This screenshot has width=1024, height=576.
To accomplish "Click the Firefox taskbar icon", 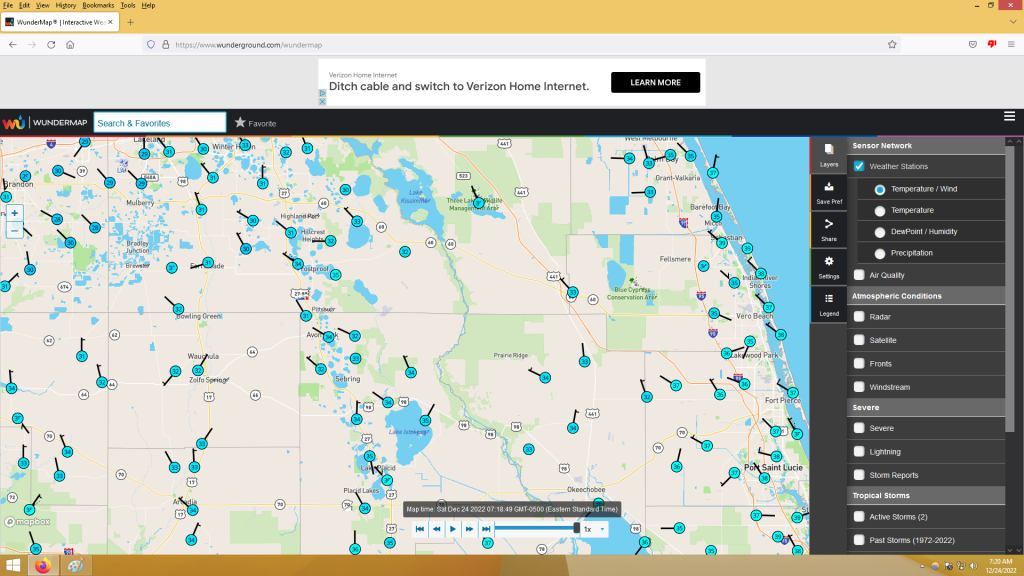I will (43, 566).
